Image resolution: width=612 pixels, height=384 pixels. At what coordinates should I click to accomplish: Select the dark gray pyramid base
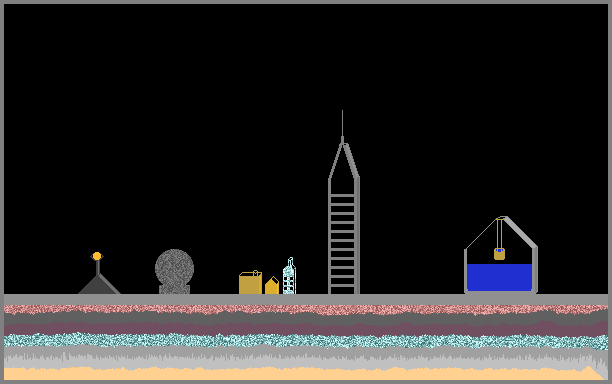click(x=99, y=284)
